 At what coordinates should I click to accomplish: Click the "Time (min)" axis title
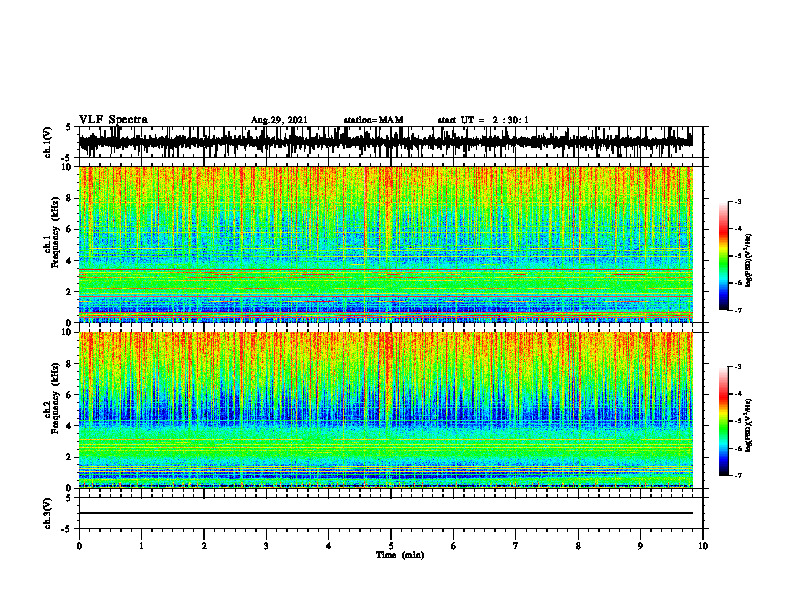point(400,555)
